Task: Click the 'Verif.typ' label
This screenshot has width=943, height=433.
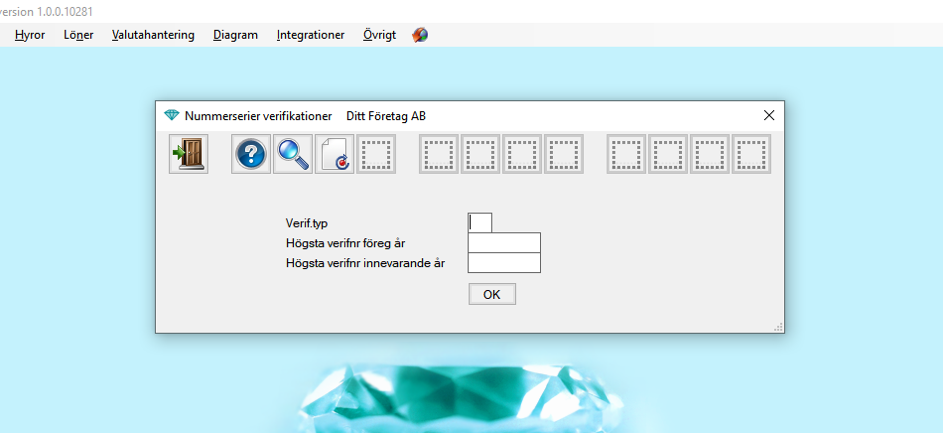Action: pyautogui.click(x=307, y=223)
